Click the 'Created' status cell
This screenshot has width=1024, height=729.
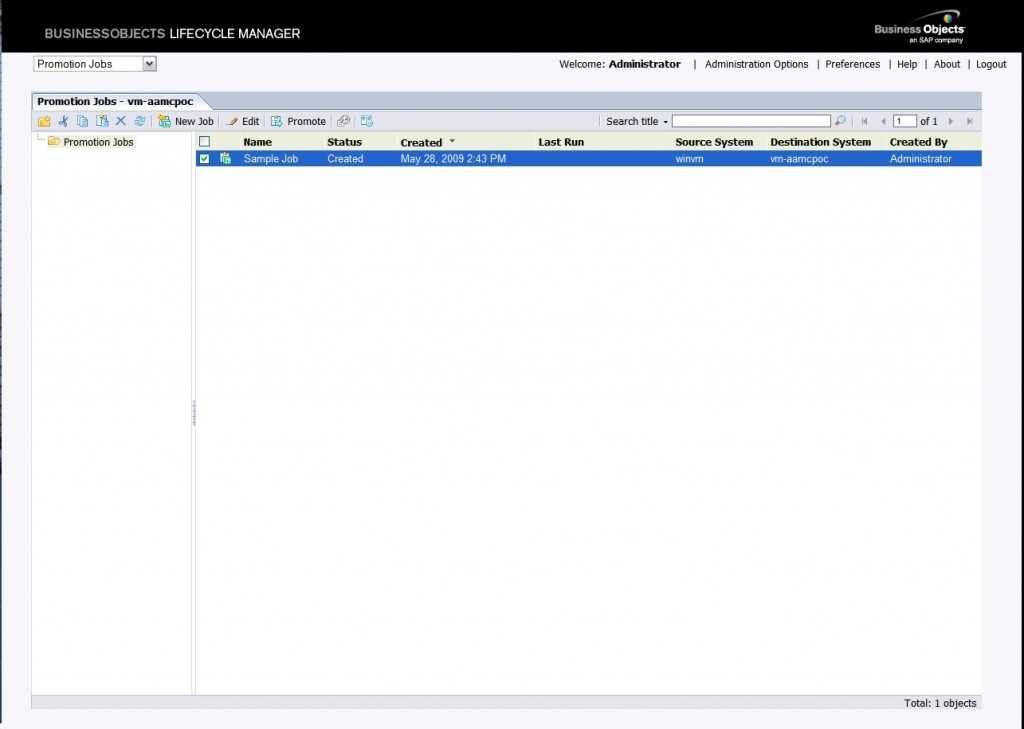pyautogui.click(x=345, y=159)
